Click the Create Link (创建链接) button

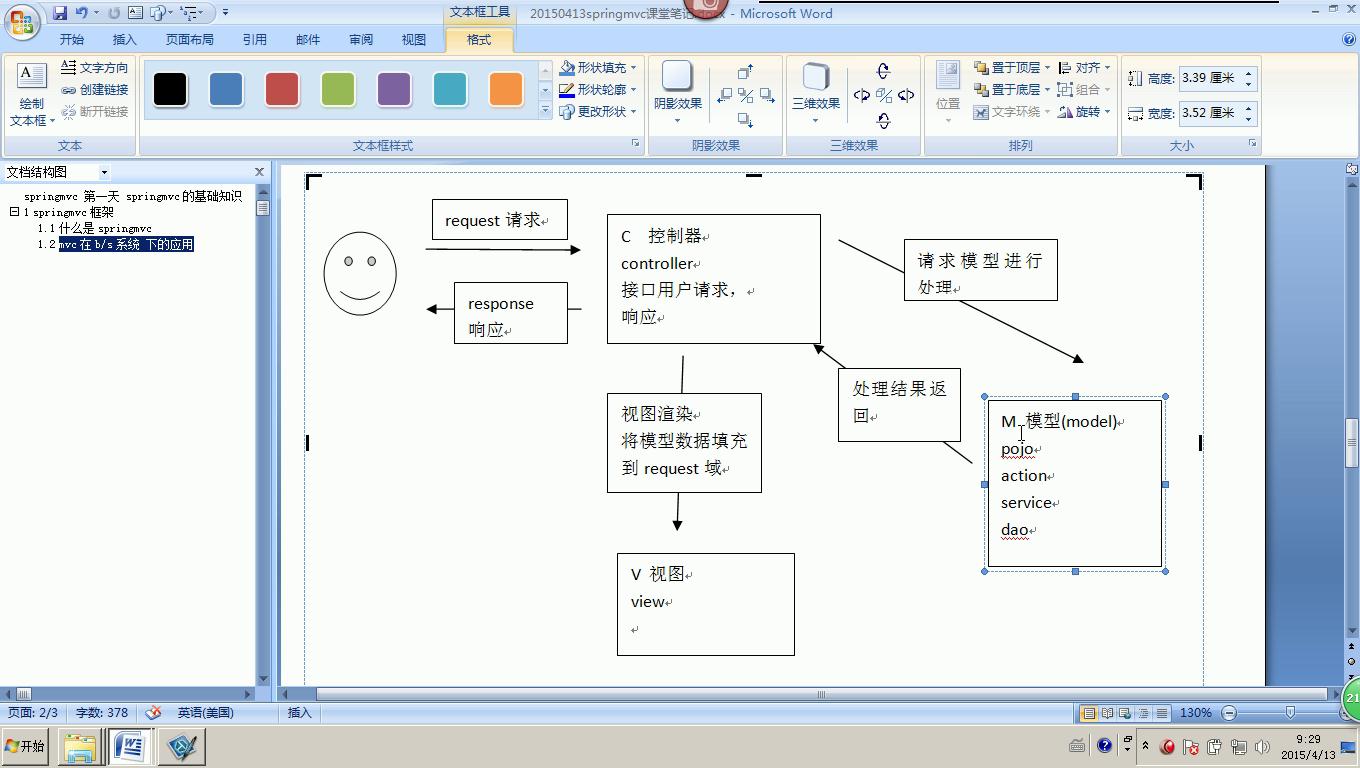[x=95, y=89]
